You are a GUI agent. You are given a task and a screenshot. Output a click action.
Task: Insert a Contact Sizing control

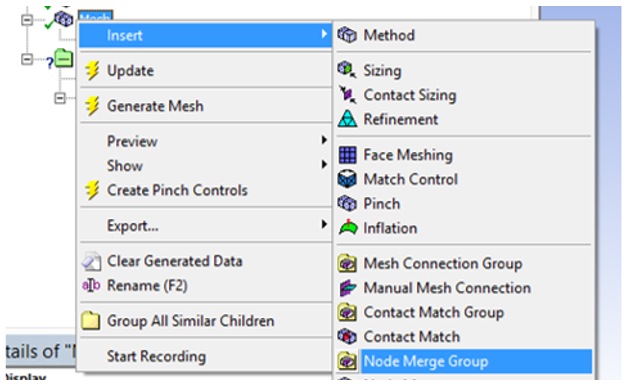(x=464, y=95)
